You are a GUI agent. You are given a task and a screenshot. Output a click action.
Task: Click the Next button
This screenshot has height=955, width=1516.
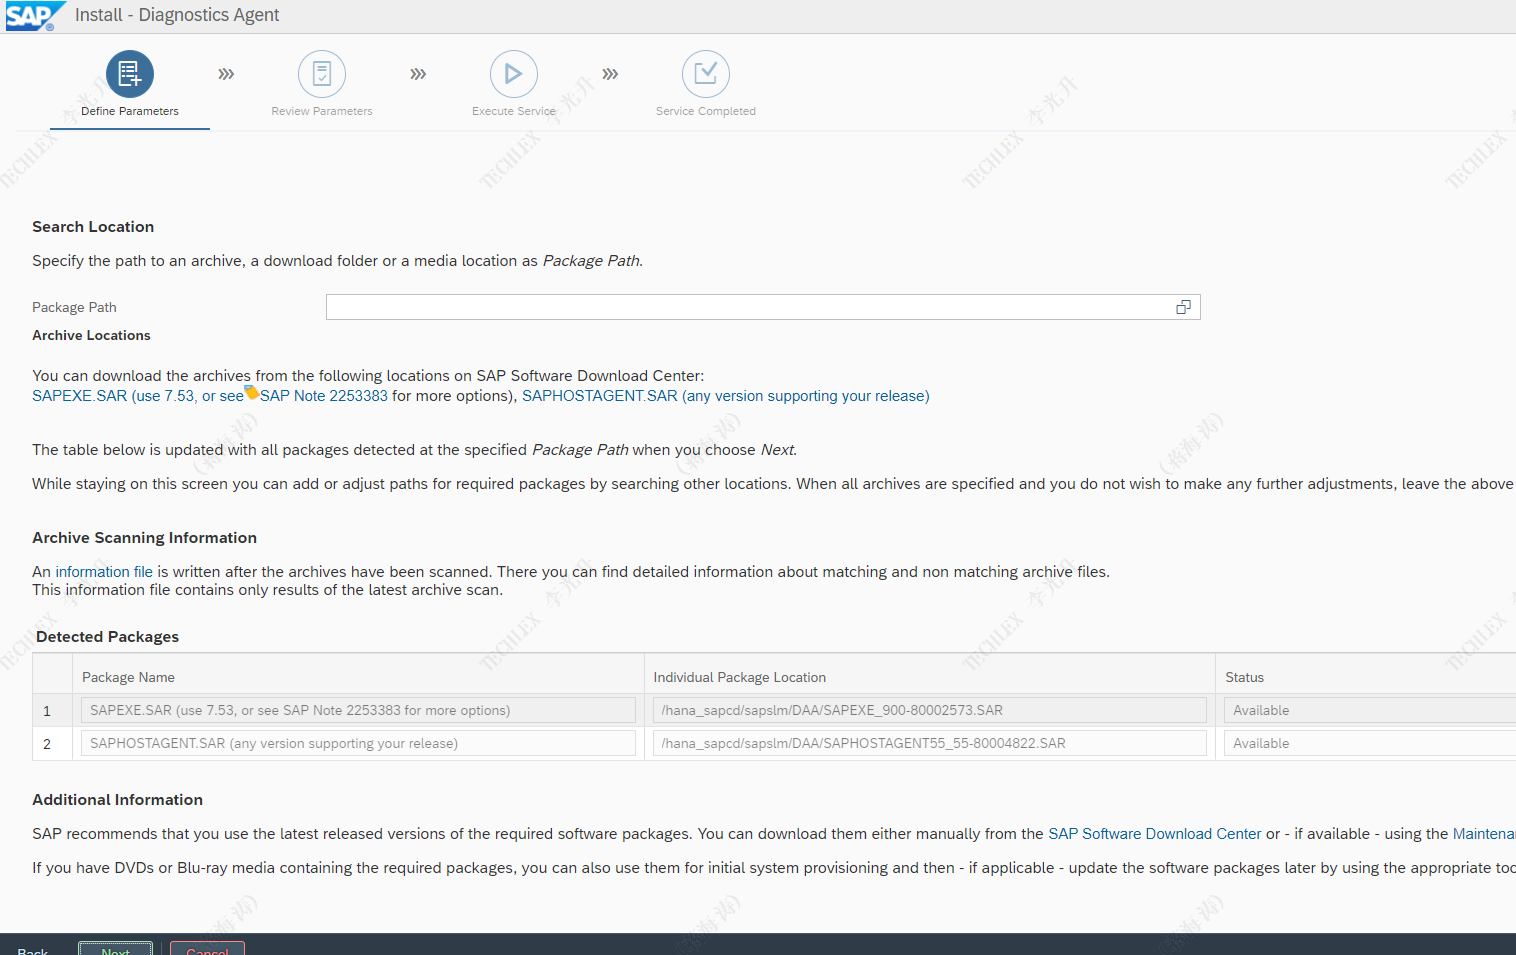click(x=115, y=949)
